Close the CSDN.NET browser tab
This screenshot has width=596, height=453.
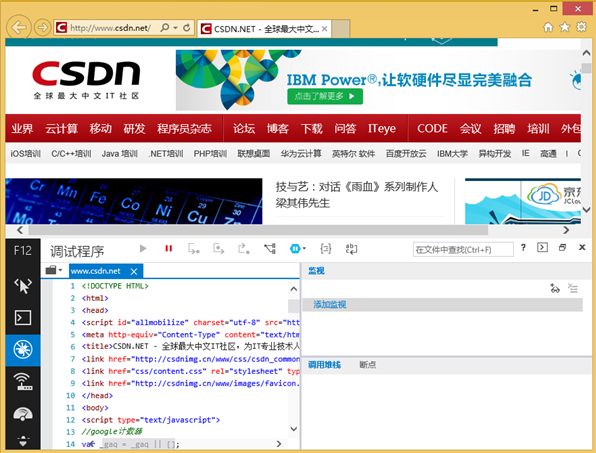coord(324,29)
